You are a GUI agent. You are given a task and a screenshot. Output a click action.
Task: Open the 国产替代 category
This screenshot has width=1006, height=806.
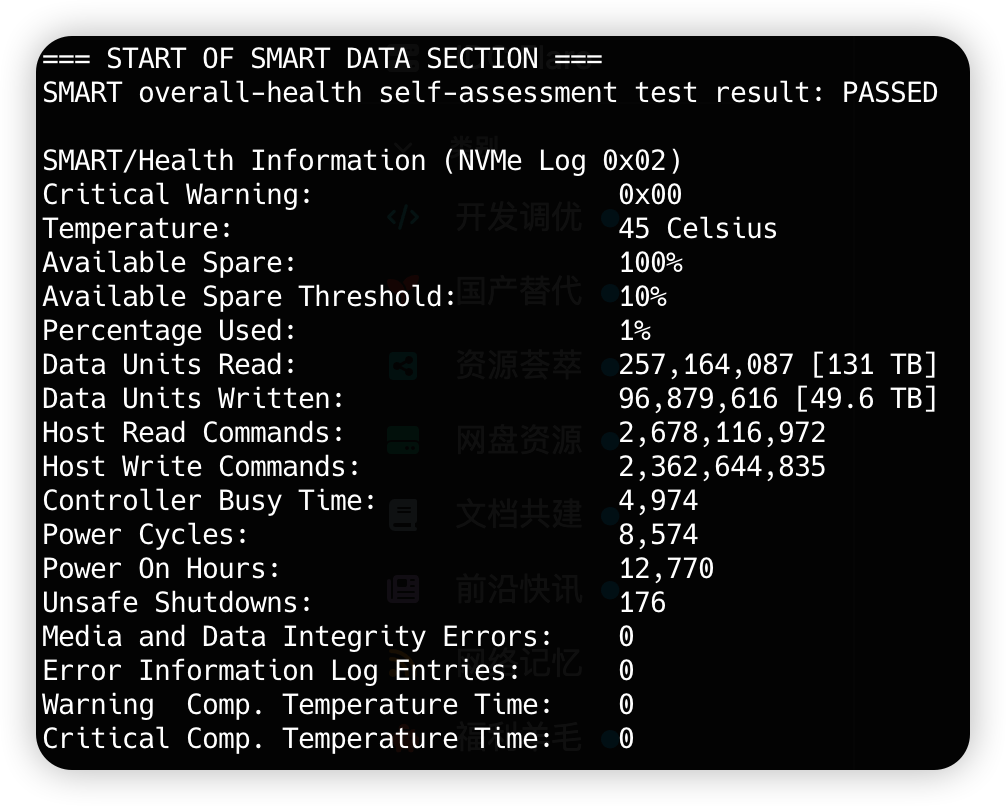click(519, 291)
